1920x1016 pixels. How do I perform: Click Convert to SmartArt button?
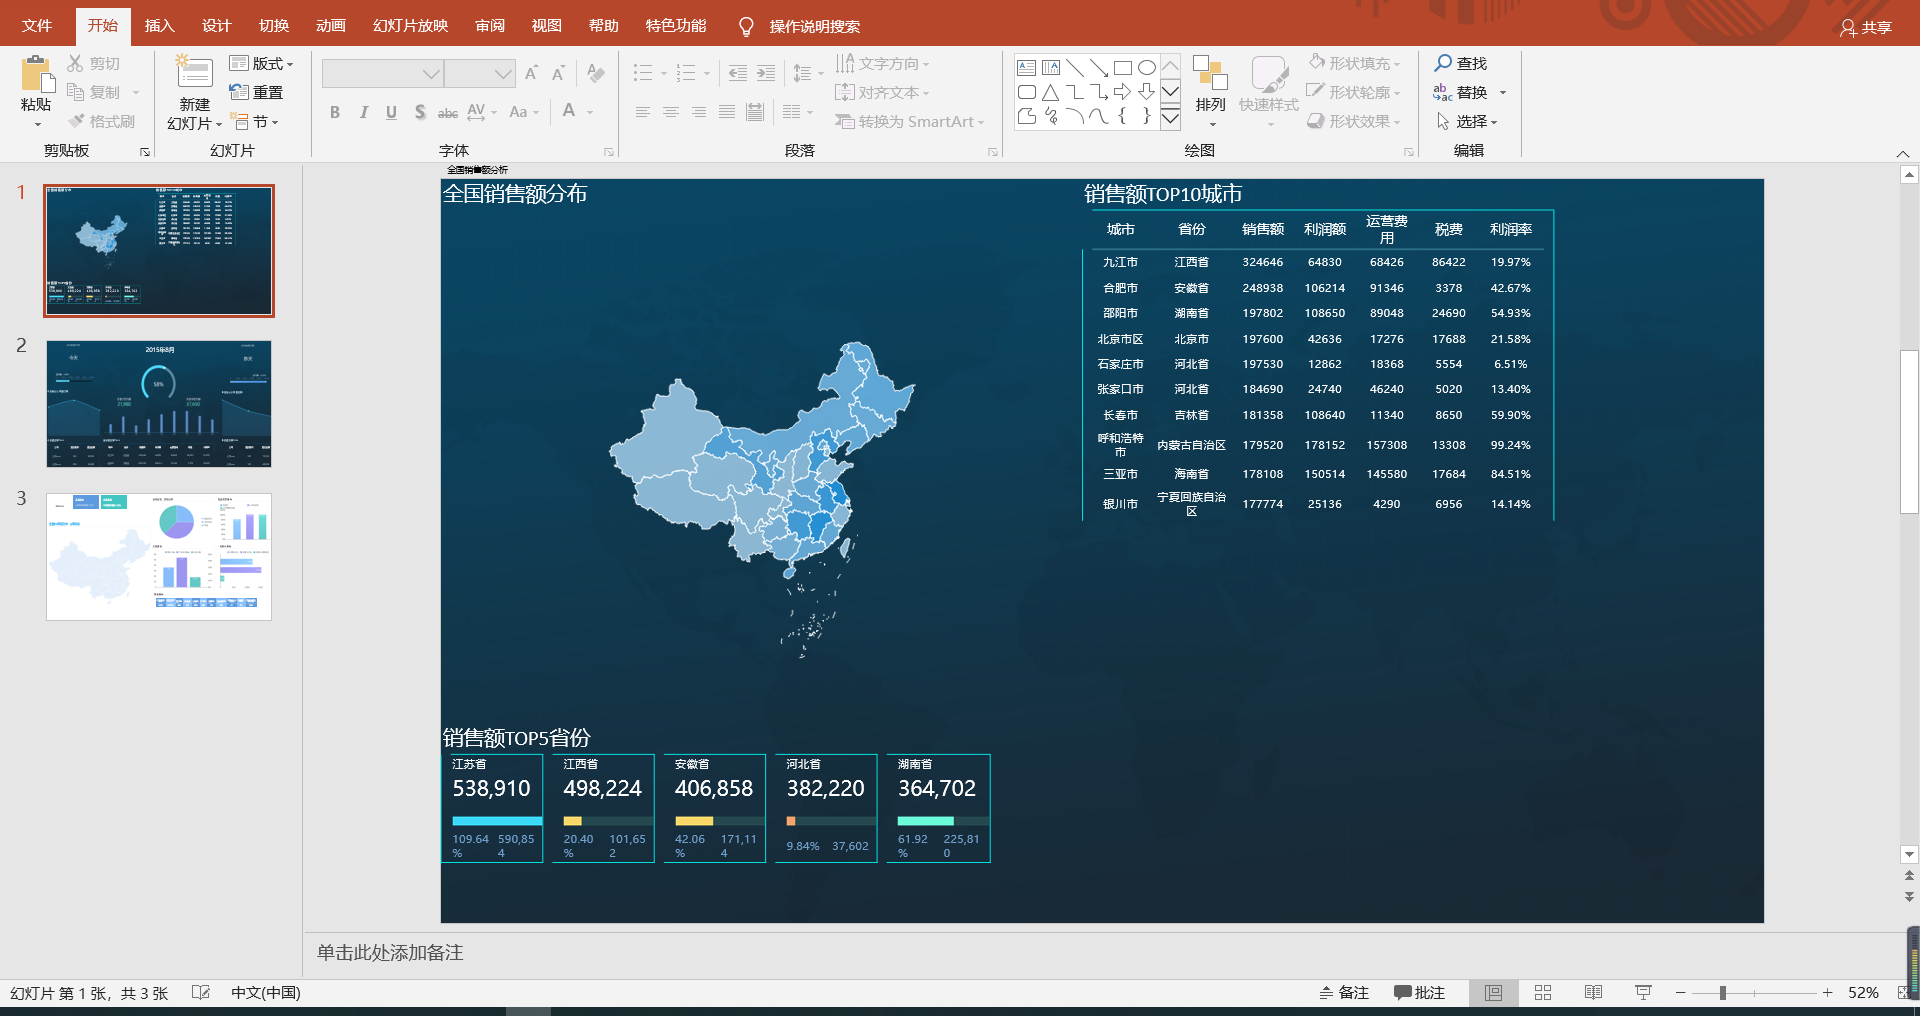(910, 121)
